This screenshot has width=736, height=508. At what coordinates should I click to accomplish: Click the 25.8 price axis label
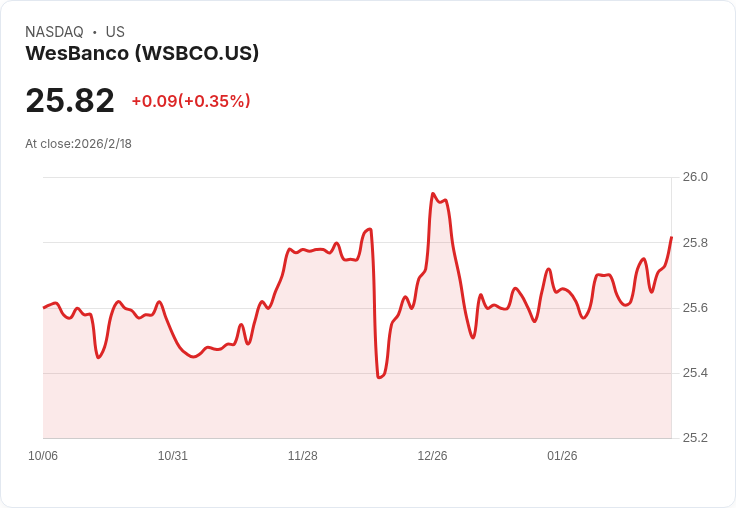coord(695,243)
